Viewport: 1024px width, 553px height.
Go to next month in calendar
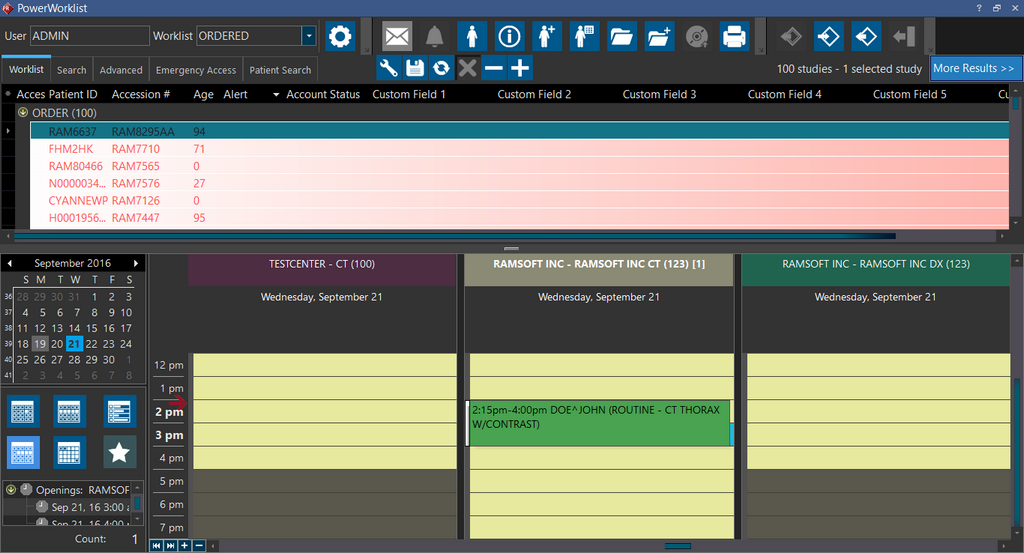(x=136, y=263)
